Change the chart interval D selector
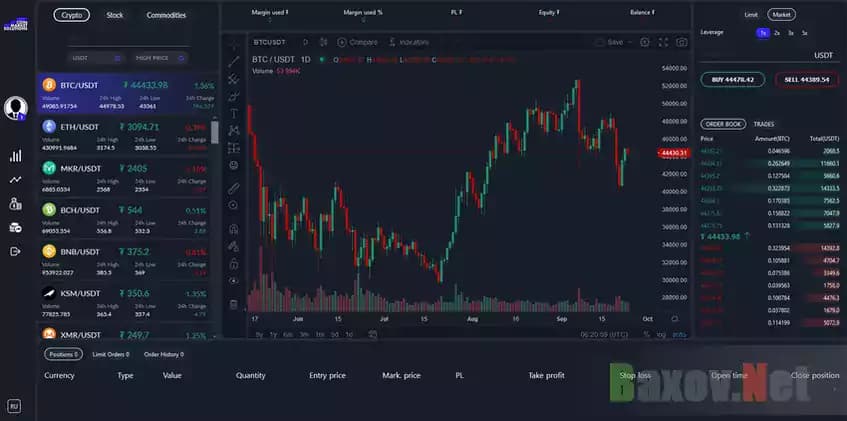847x421 pixels. [305, 42]
